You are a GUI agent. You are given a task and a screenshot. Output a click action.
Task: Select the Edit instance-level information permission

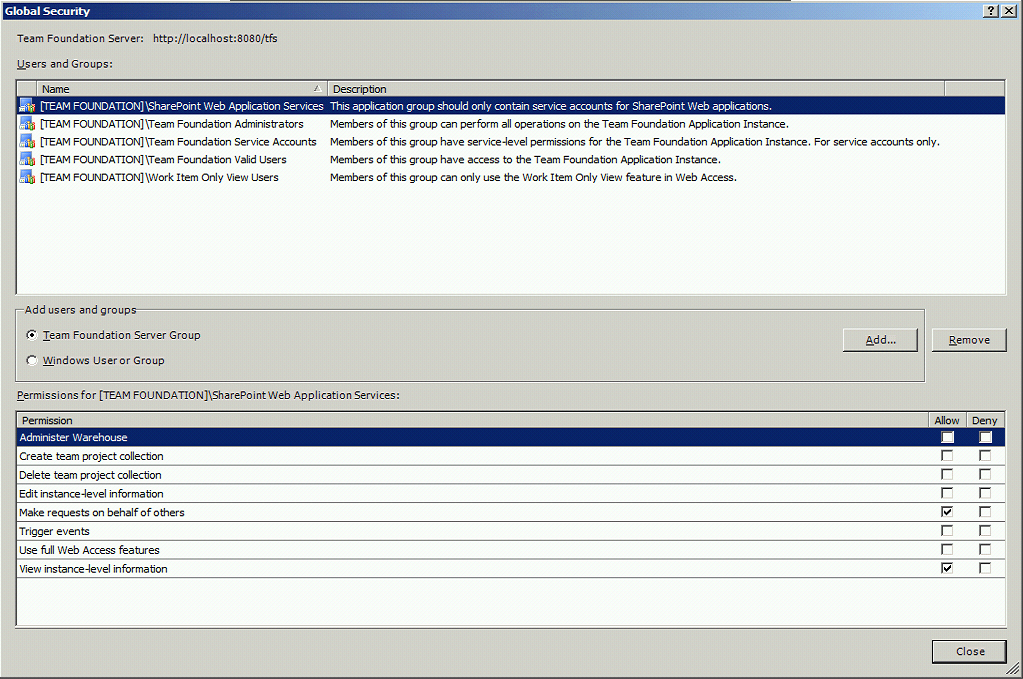pyautogui.click(x=511, y=494)
